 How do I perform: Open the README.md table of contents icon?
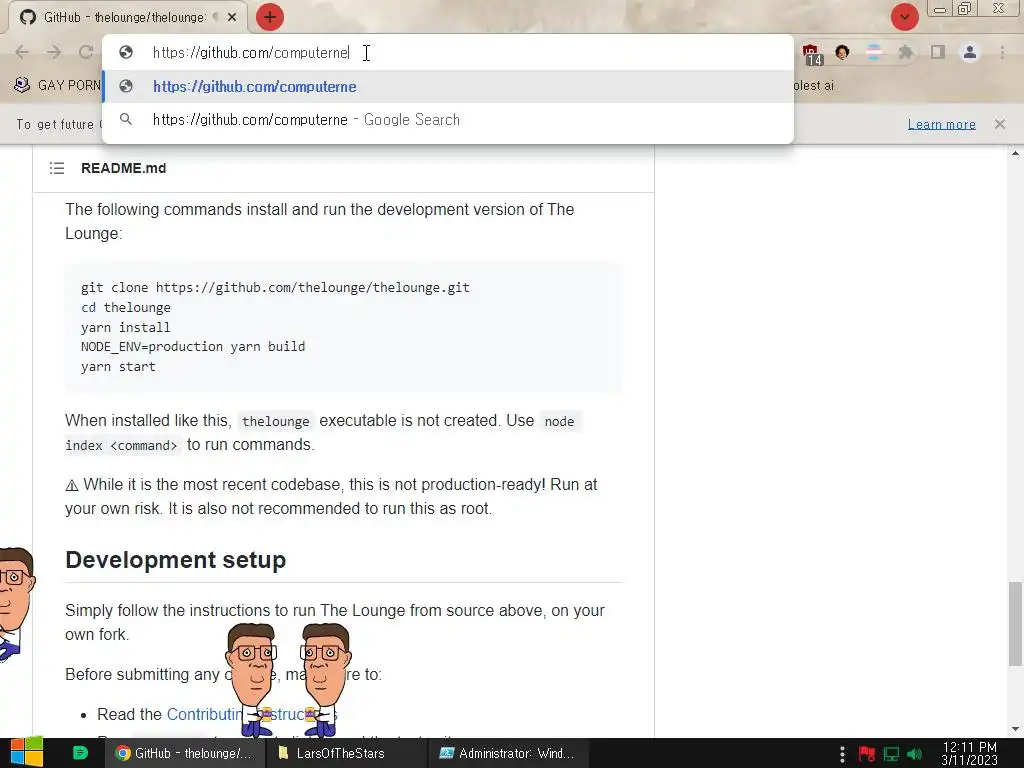57,168
